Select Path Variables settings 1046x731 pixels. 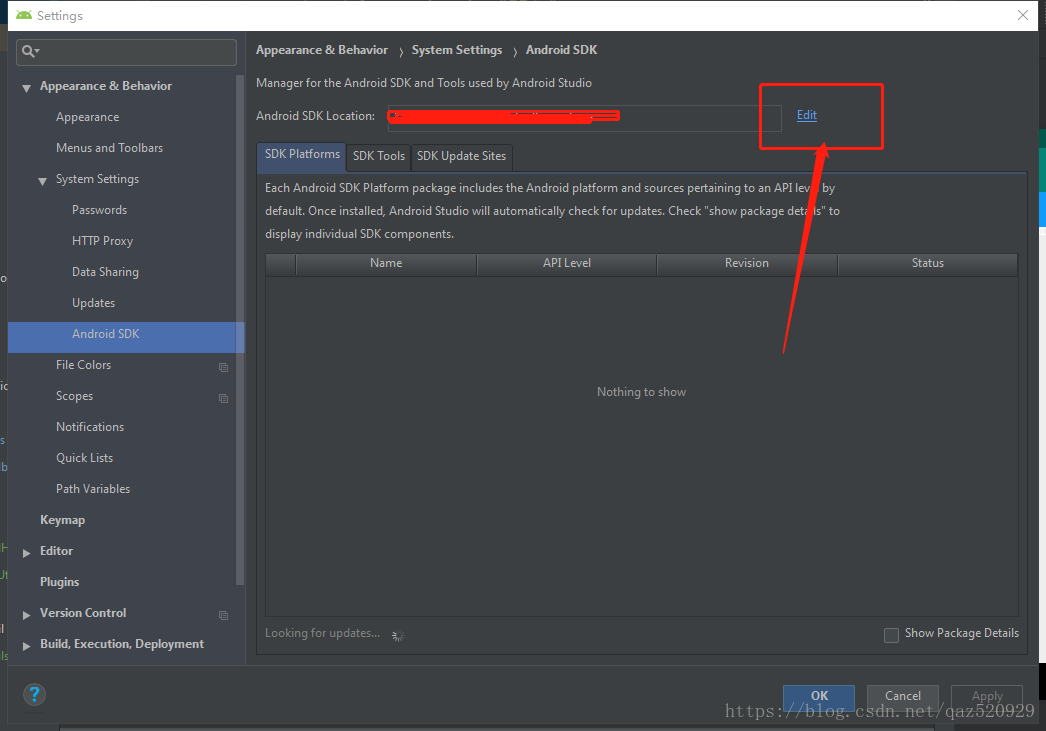[x=93, y=489]
